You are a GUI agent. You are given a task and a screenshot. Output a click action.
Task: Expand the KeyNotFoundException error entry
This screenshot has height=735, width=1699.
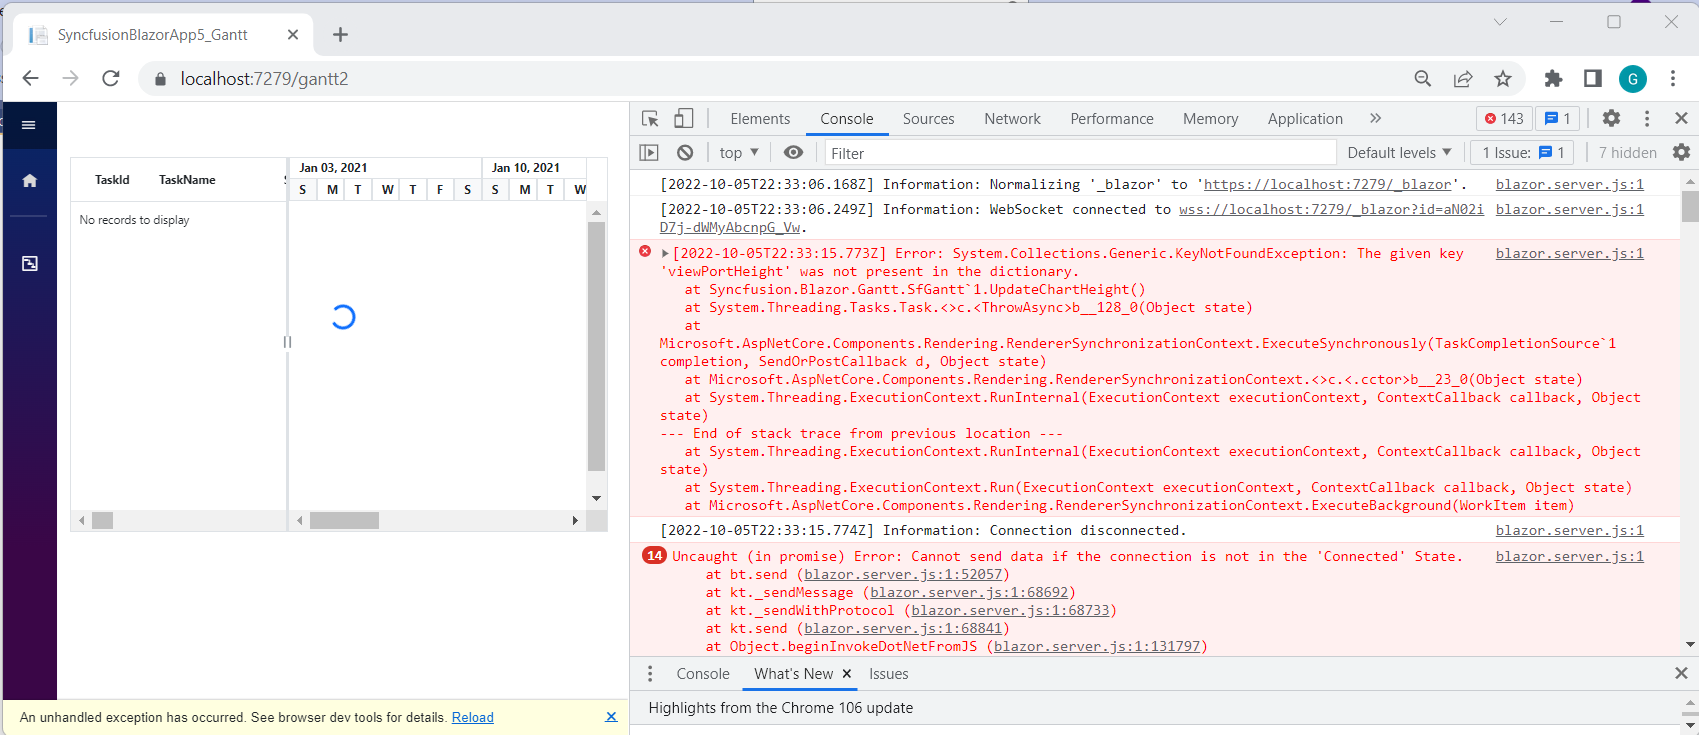click(x=665, y=254)
